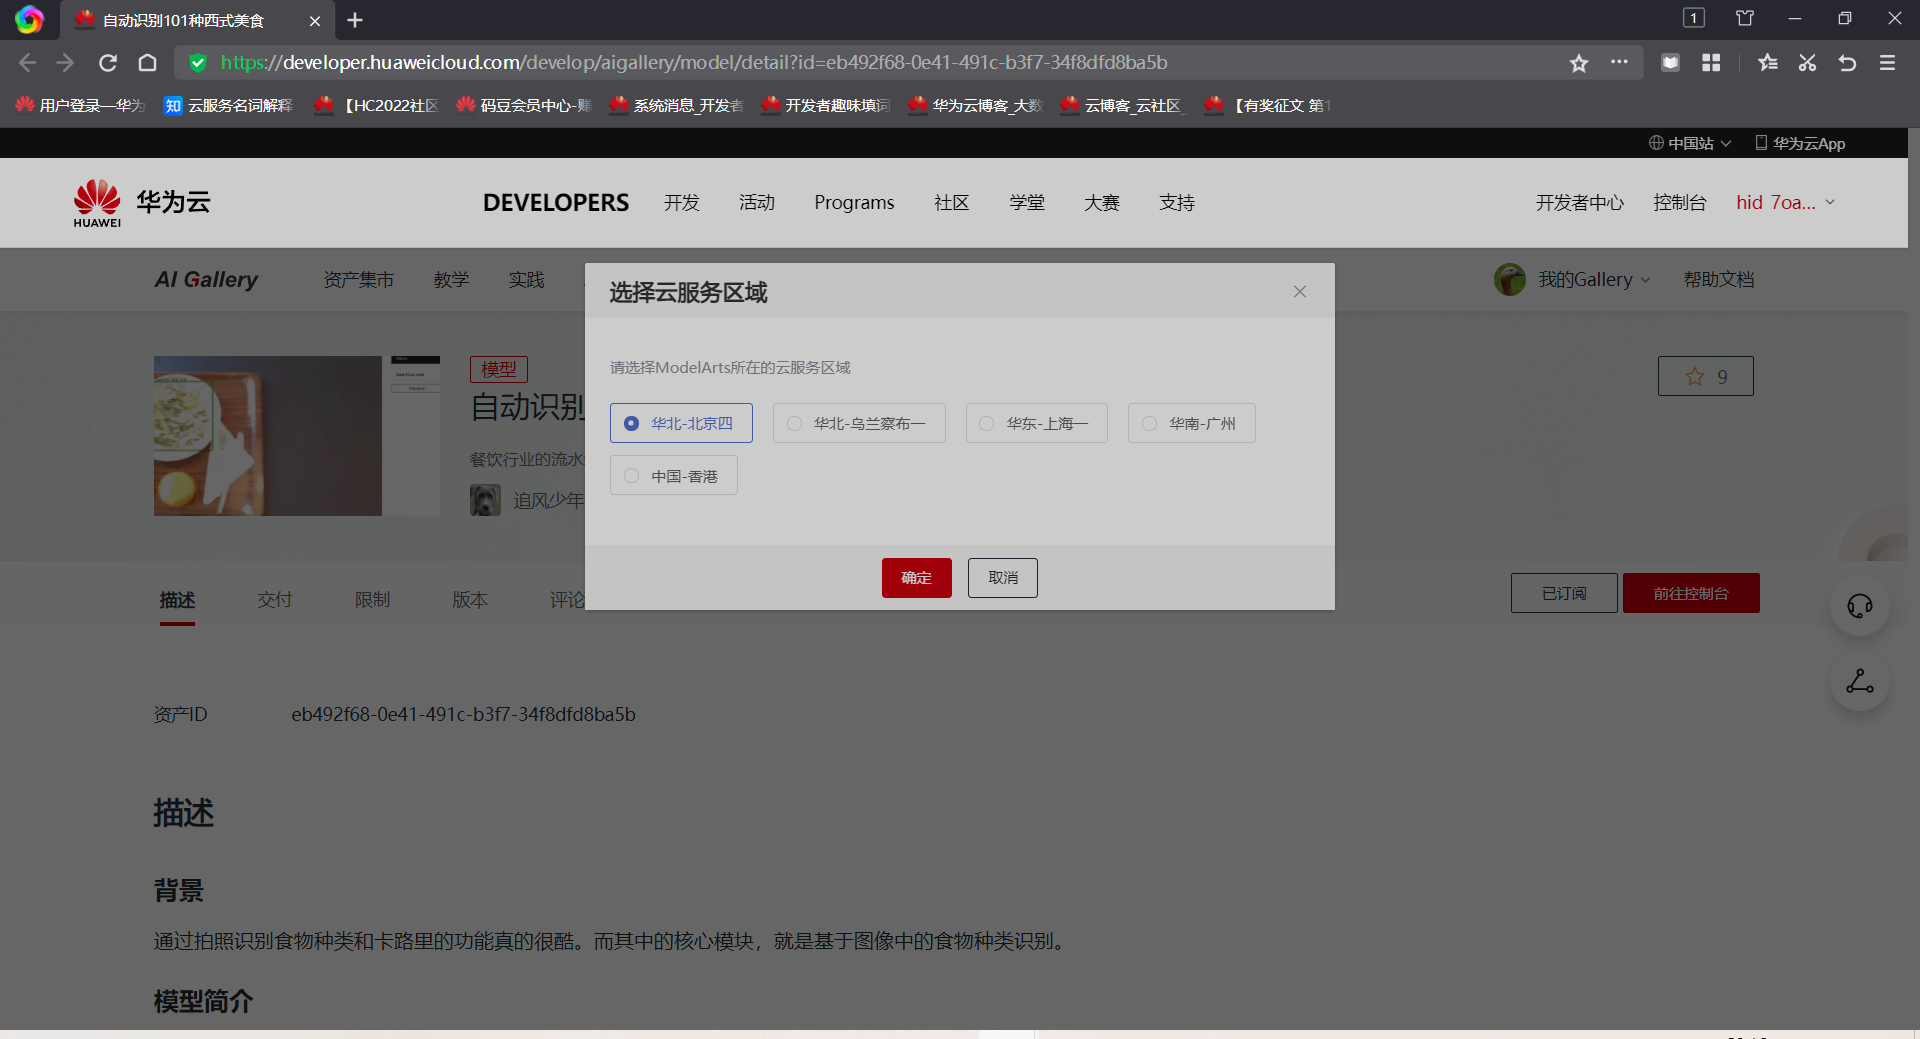The width and height of the screenshot is (1920, 1039).
Task: Click the shield extension icon
Action: tap(1670, 63)
